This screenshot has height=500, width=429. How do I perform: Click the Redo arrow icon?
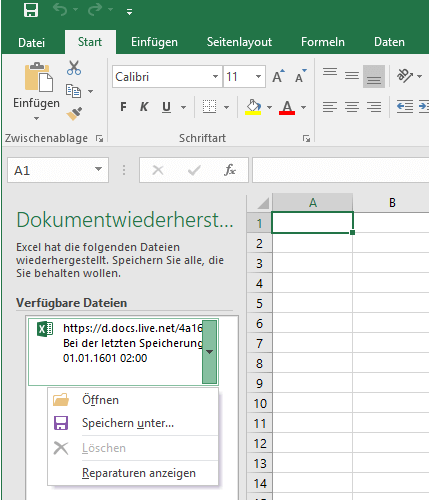click(95, 10)
